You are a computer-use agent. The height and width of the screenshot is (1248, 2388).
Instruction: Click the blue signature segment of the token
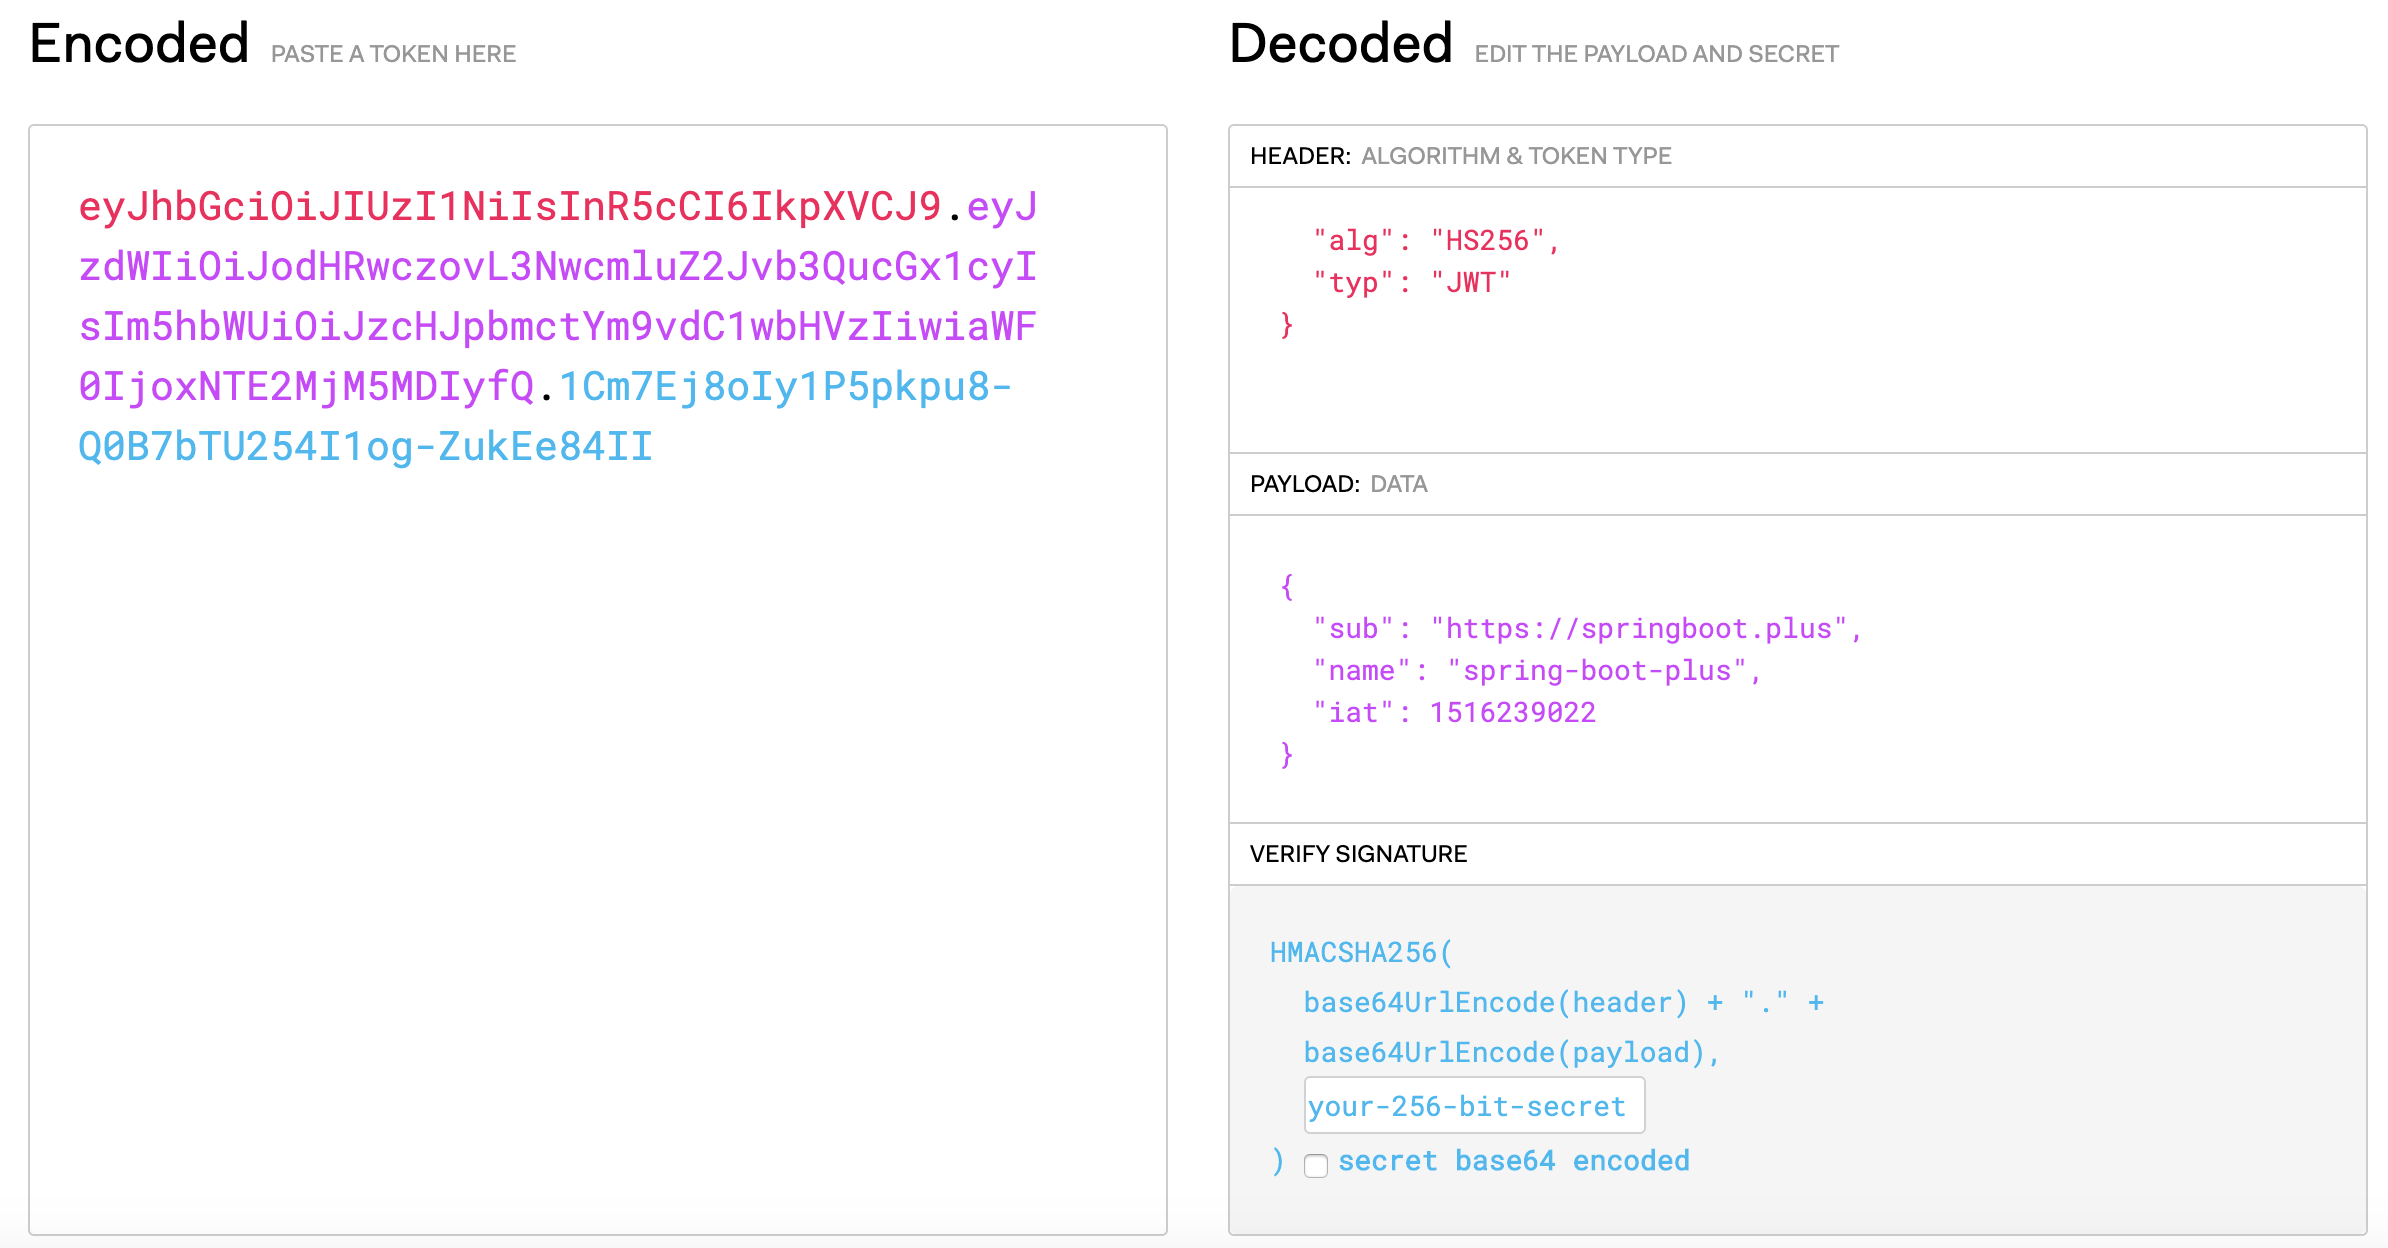pos(365,447)
